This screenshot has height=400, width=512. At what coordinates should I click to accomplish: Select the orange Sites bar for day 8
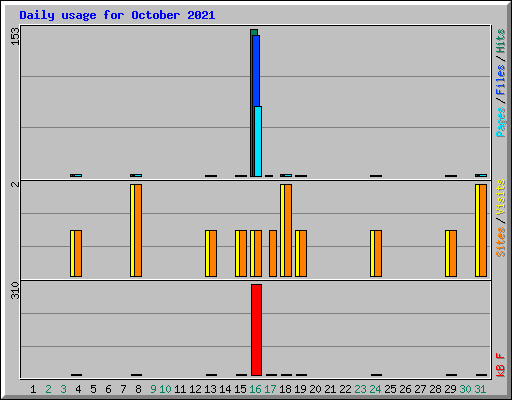tap(138, 230)
